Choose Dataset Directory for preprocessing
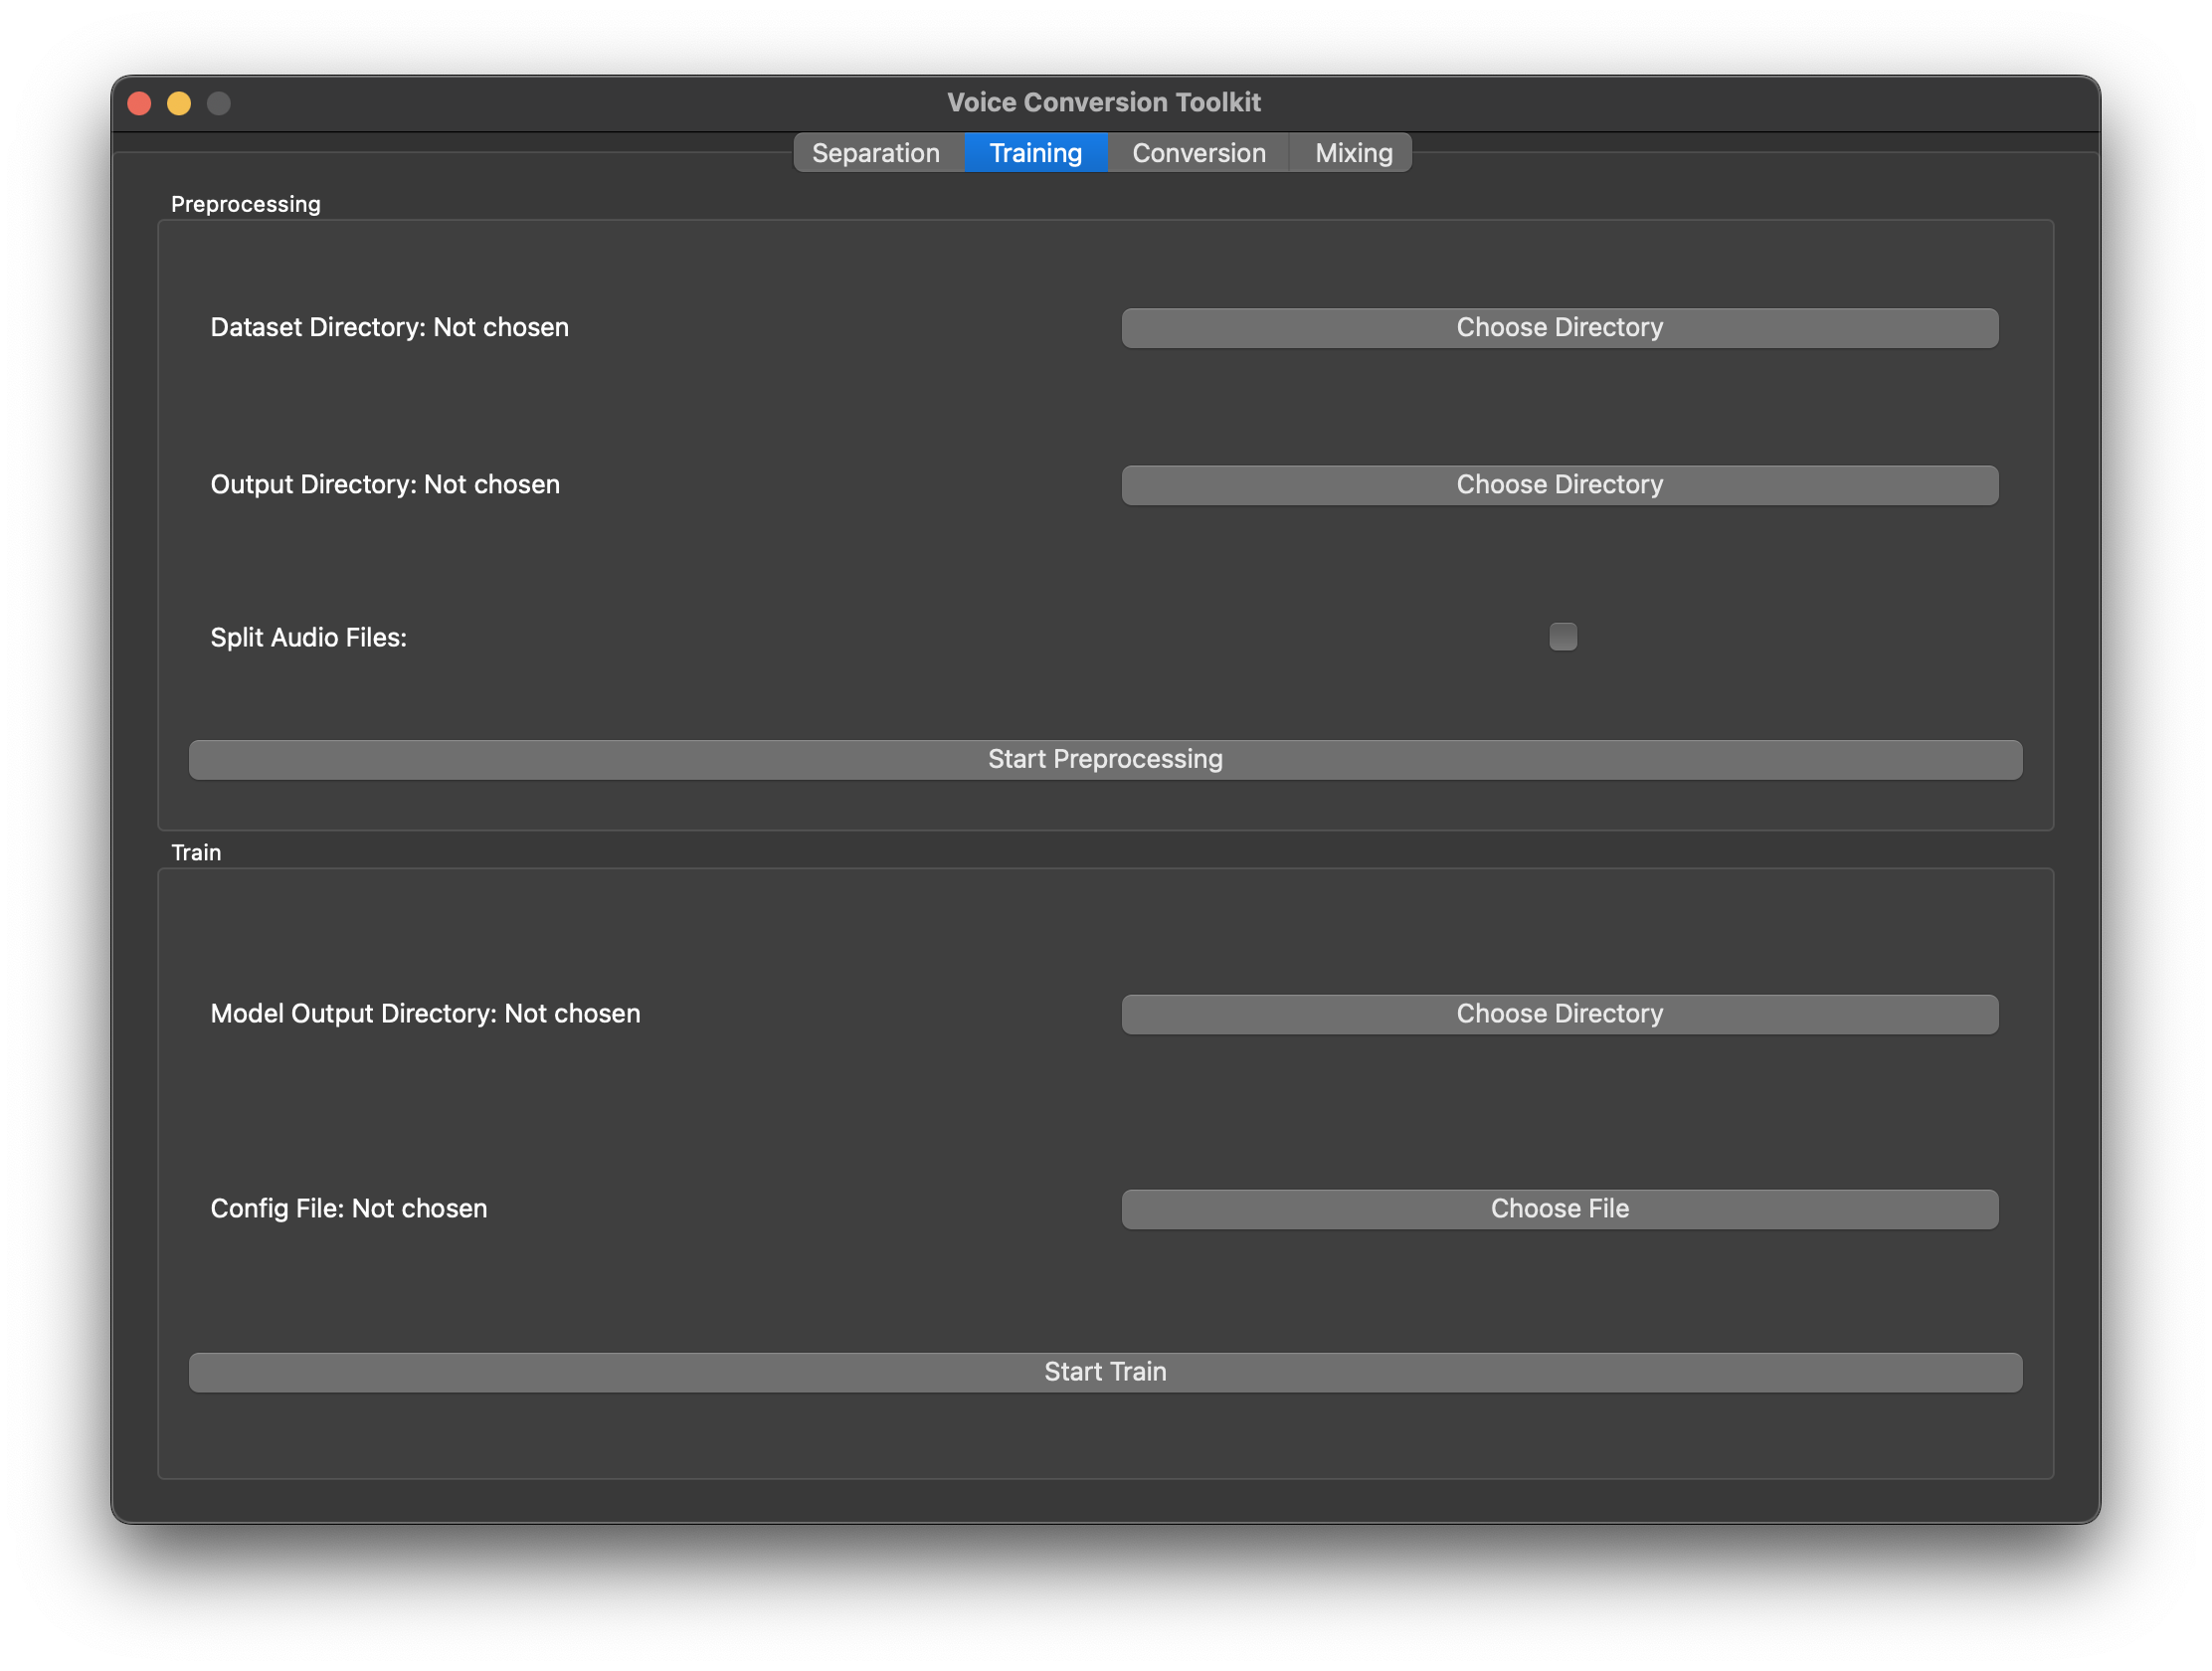Screen dimensions: 2212x1671 click(x=1559, y=326)
